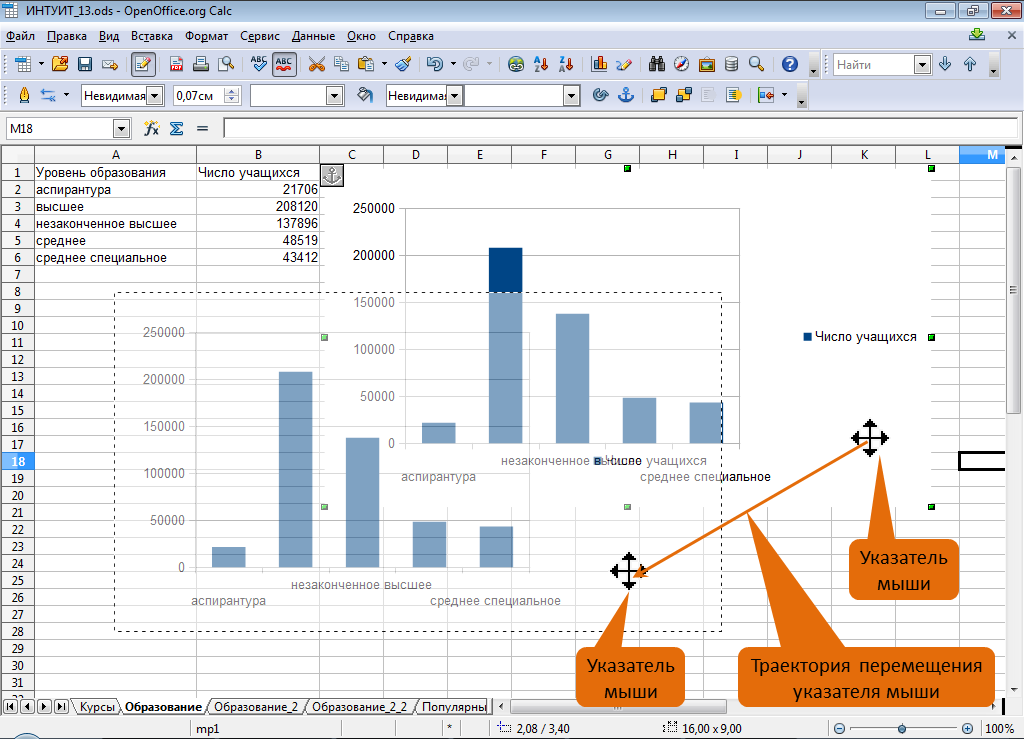The image size is (1024, 739).
Task: Open OpenOffice Help
Action: (x=790, y=64)
